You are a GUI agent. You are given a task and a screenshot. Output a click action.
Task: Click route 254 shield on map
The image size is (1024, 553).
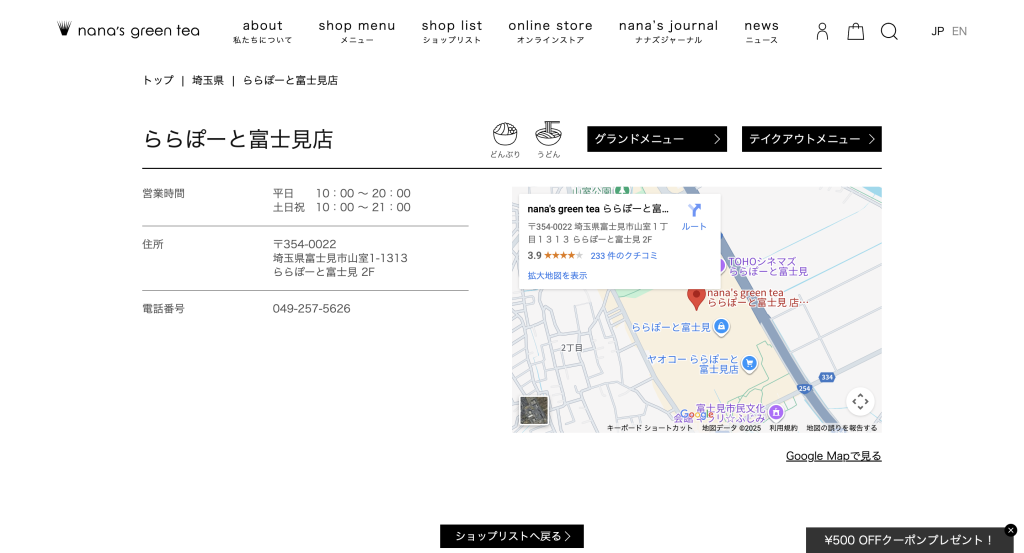(804, 388)
